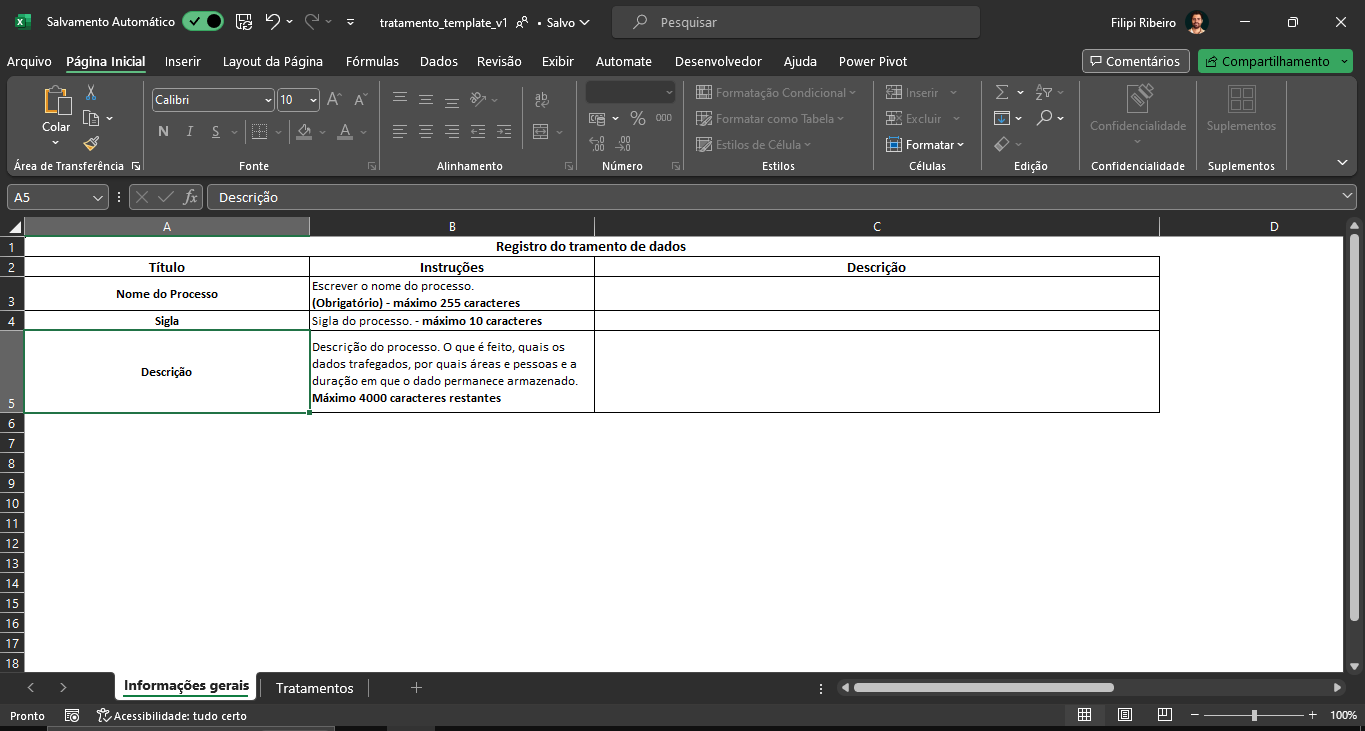Apply Bold formatting with the N button

pyautogui.click(x=163, y=132)
